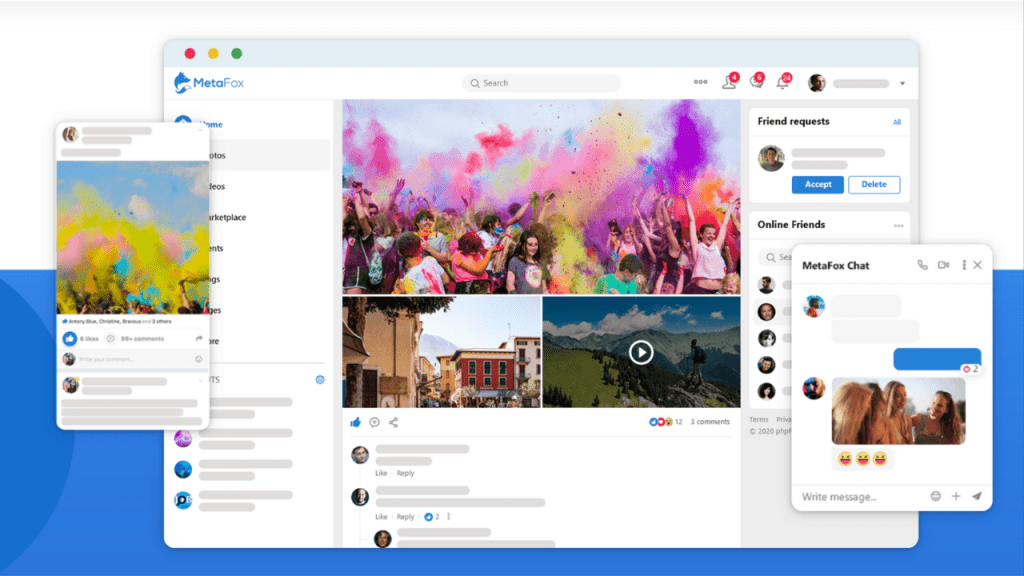Click the sidebar shortcuts gear icon

tap(320, 379)
